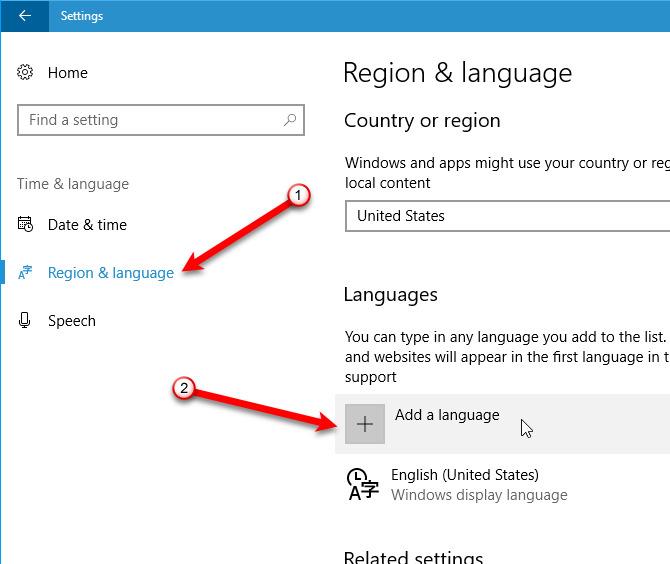Click the back arrow in Settings title bar
Screen dimensions: 670x564
[x=24, y=16]
